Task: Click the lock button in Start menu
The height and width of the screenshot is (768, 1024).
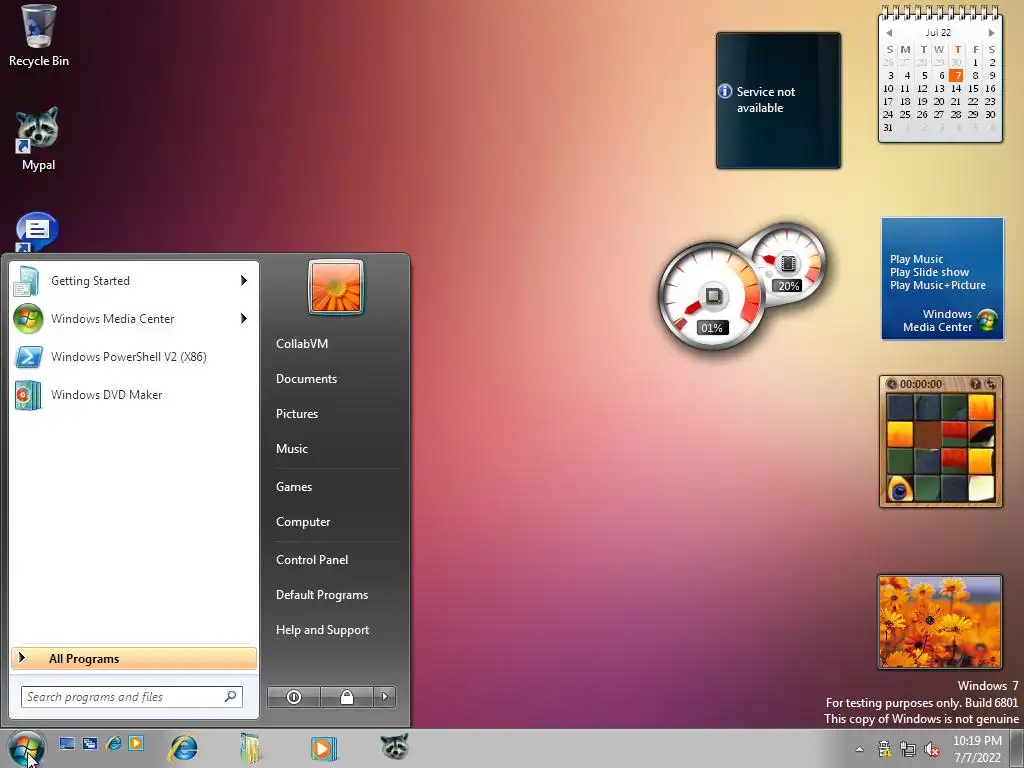Action: point(347,697)
